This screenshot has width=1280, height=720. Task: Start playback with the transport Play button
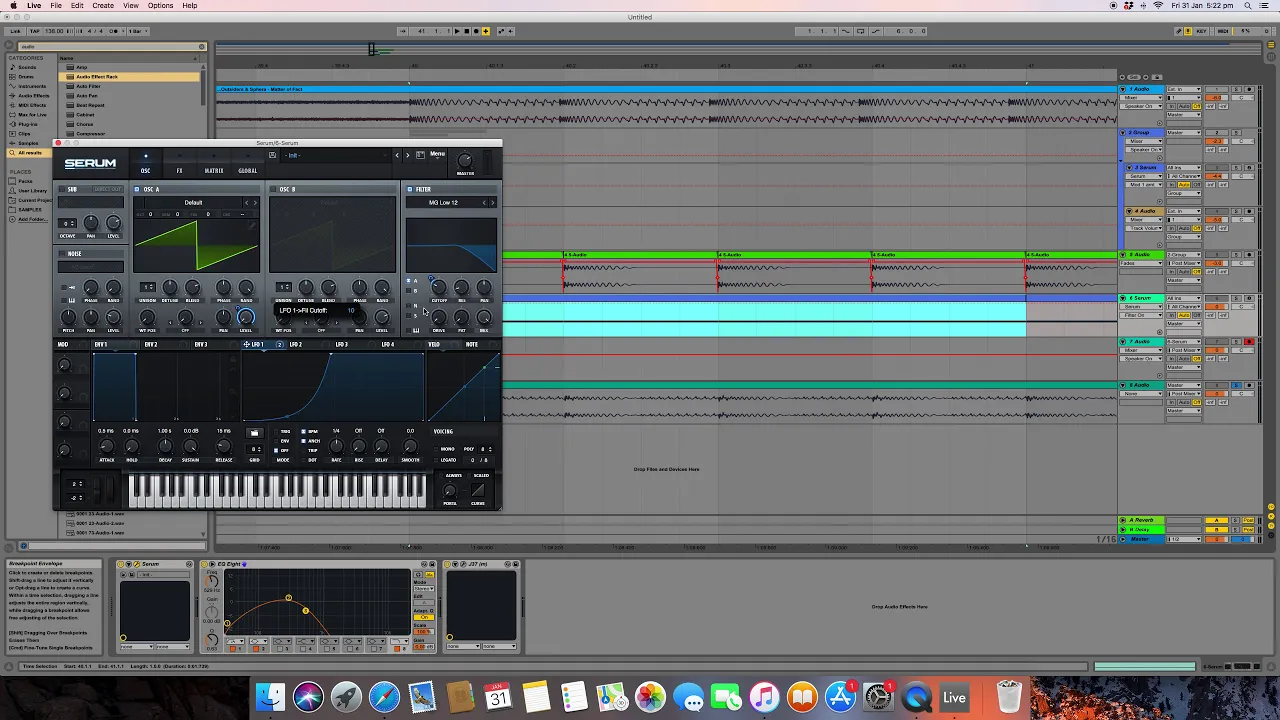coord(457,31)
